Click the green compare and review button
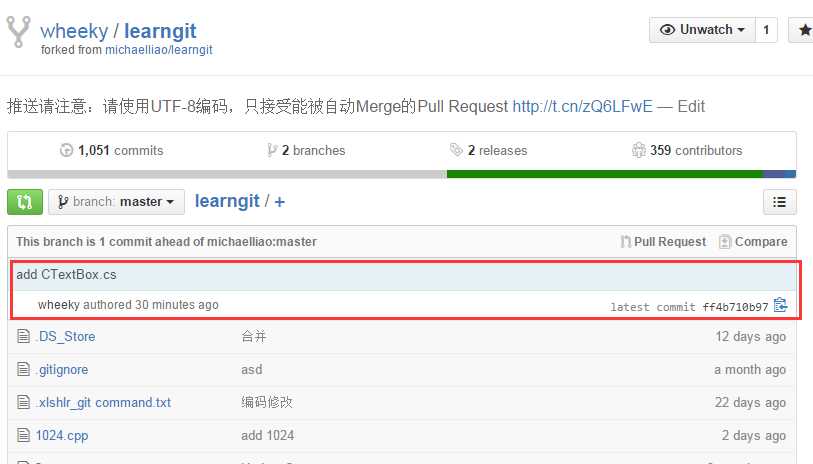 point(25,202)
